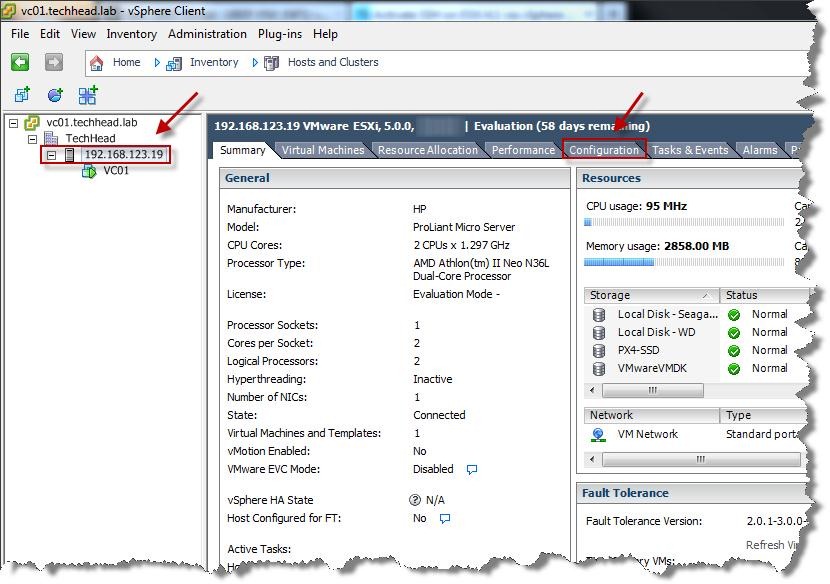This screenshot has width=830, height=584.
Task: Click the Home icon in navigation bar
Action: (x=97, y=62)
